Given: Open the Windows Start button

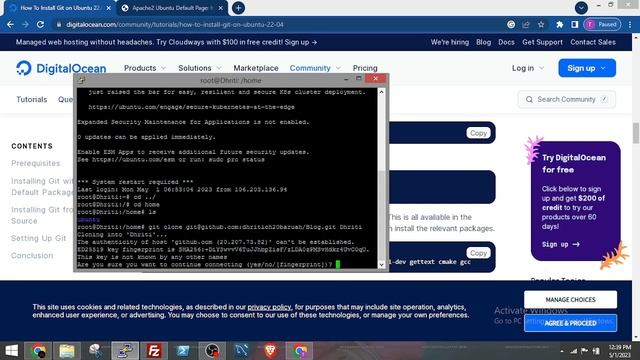Looking at the screenshot, I should click(11, 351).
